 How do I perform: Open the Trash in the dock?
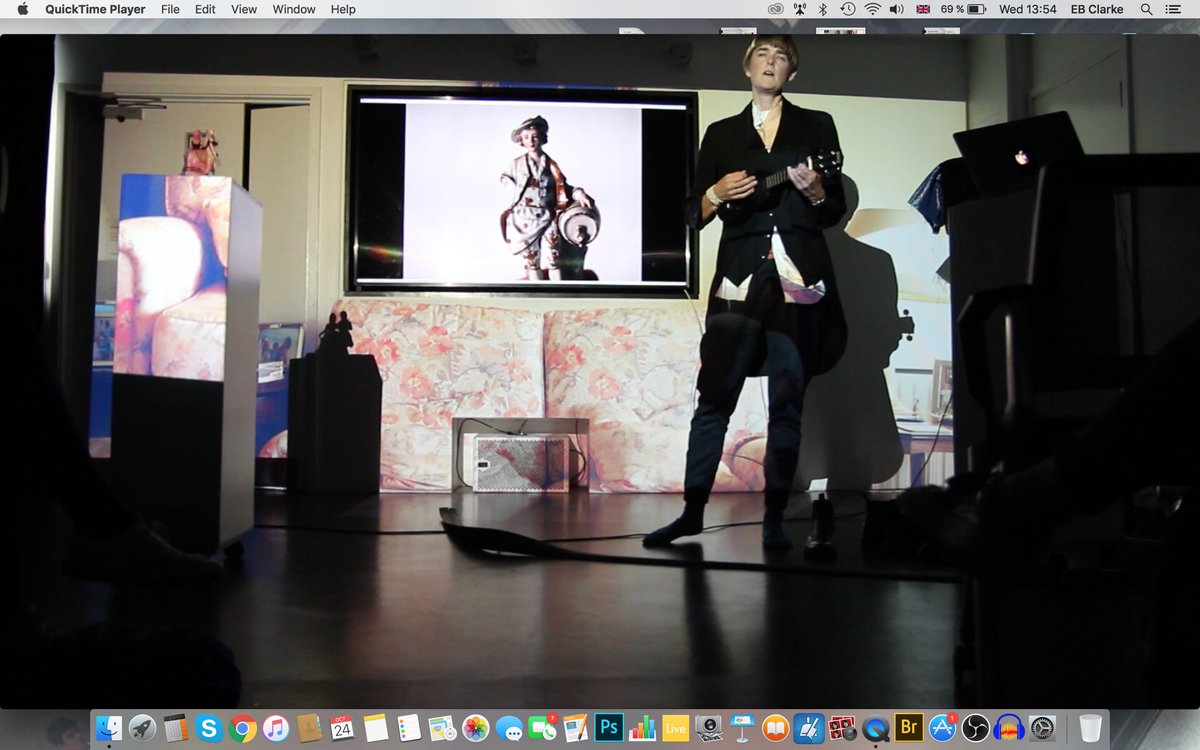coord(1090,728)
